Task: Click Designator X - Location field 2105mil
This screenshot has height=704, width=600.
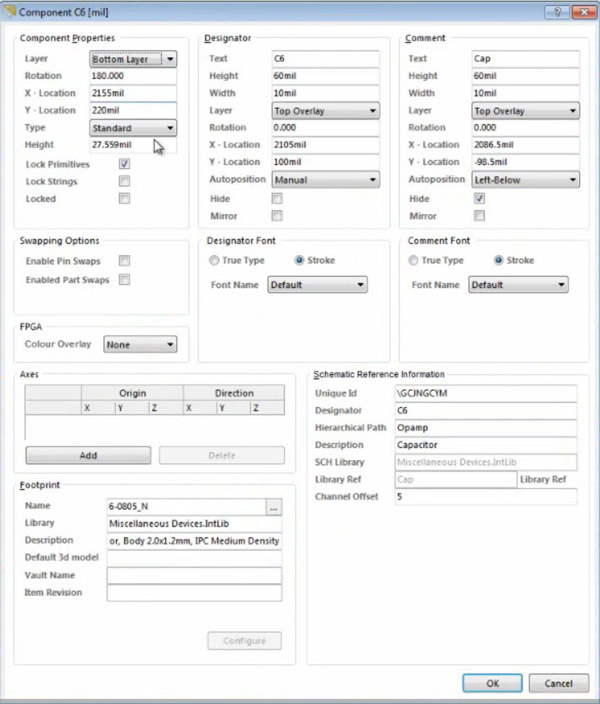Action: coord(326,145)
